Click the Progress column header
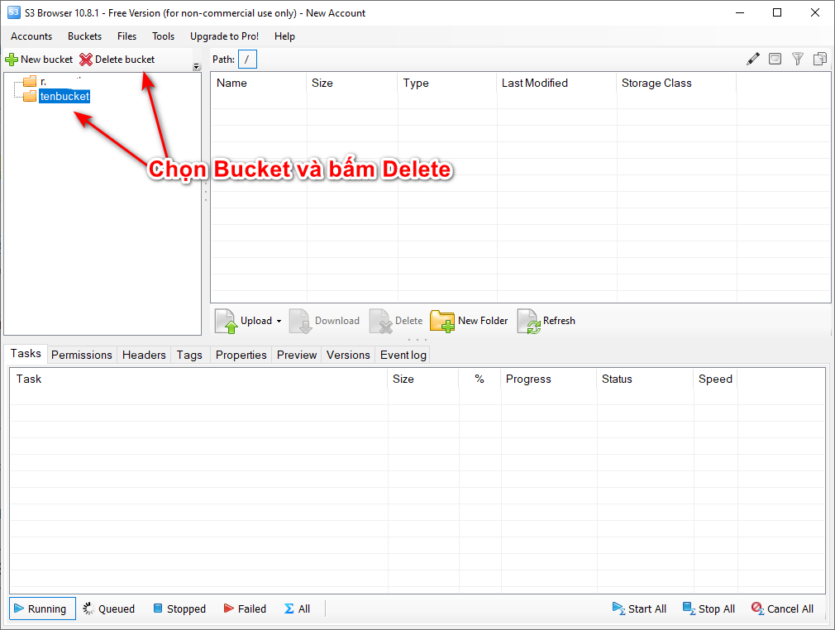 (549, 379)
